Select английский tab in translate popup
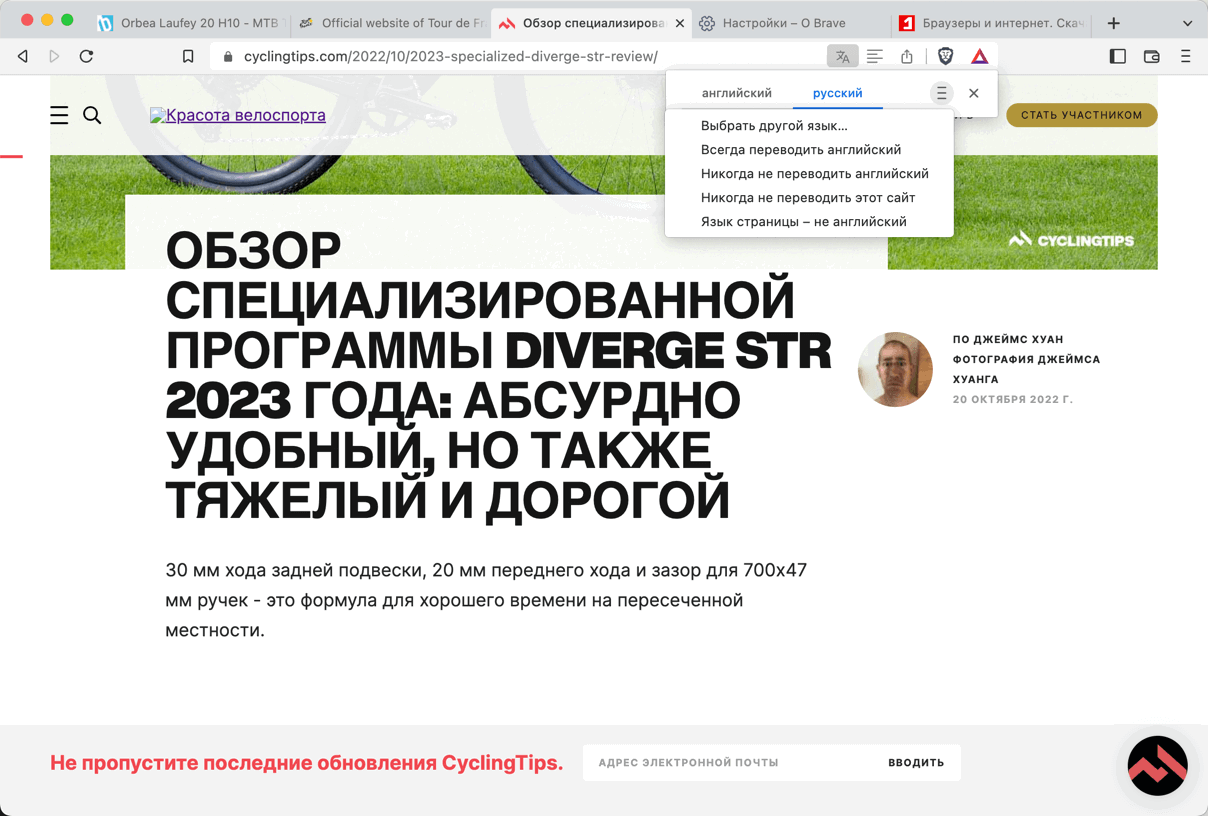Image resolution: width=1208 pixels, height=816 pixels. [x=737, y=93]
